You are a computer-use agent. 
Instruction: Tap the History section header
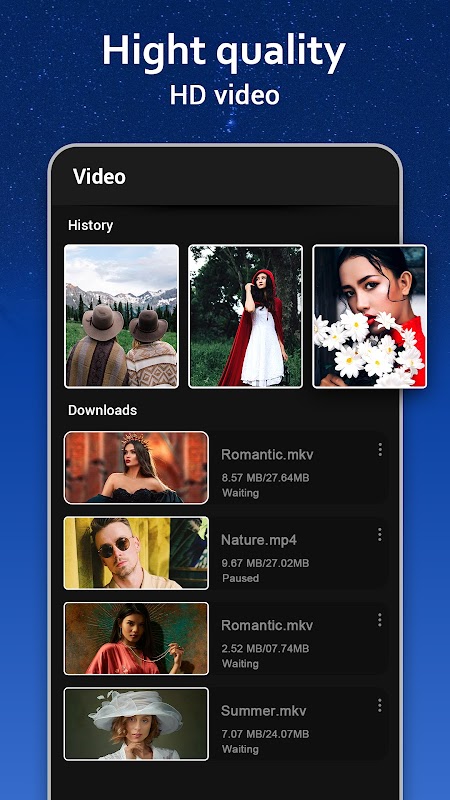point(90,225)
